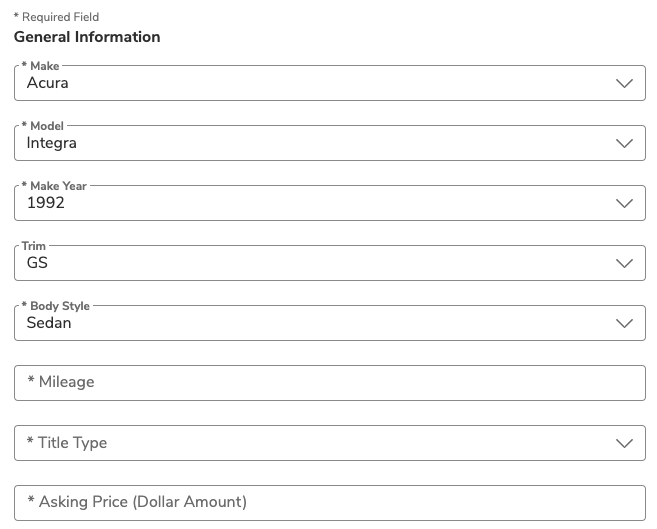Click the General Information heading
657x529 pixels.
[87, 37]
